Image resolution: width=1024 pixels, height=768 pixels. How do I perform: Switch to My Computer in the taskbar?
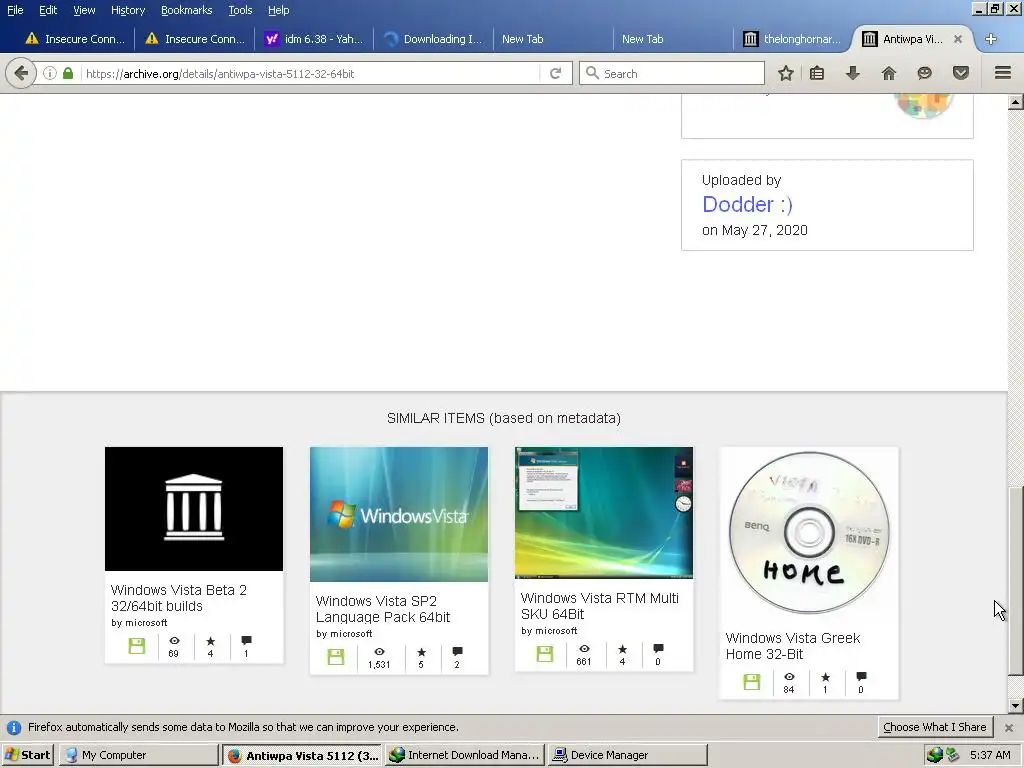pos(138,755)
